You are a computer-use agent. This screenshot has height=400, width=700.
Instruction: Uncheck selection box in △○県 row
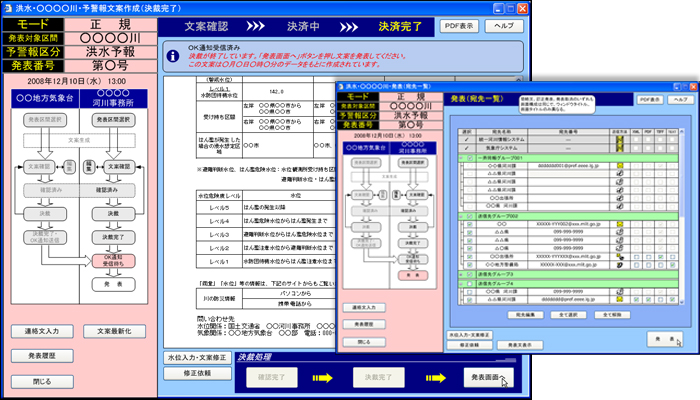470,248
